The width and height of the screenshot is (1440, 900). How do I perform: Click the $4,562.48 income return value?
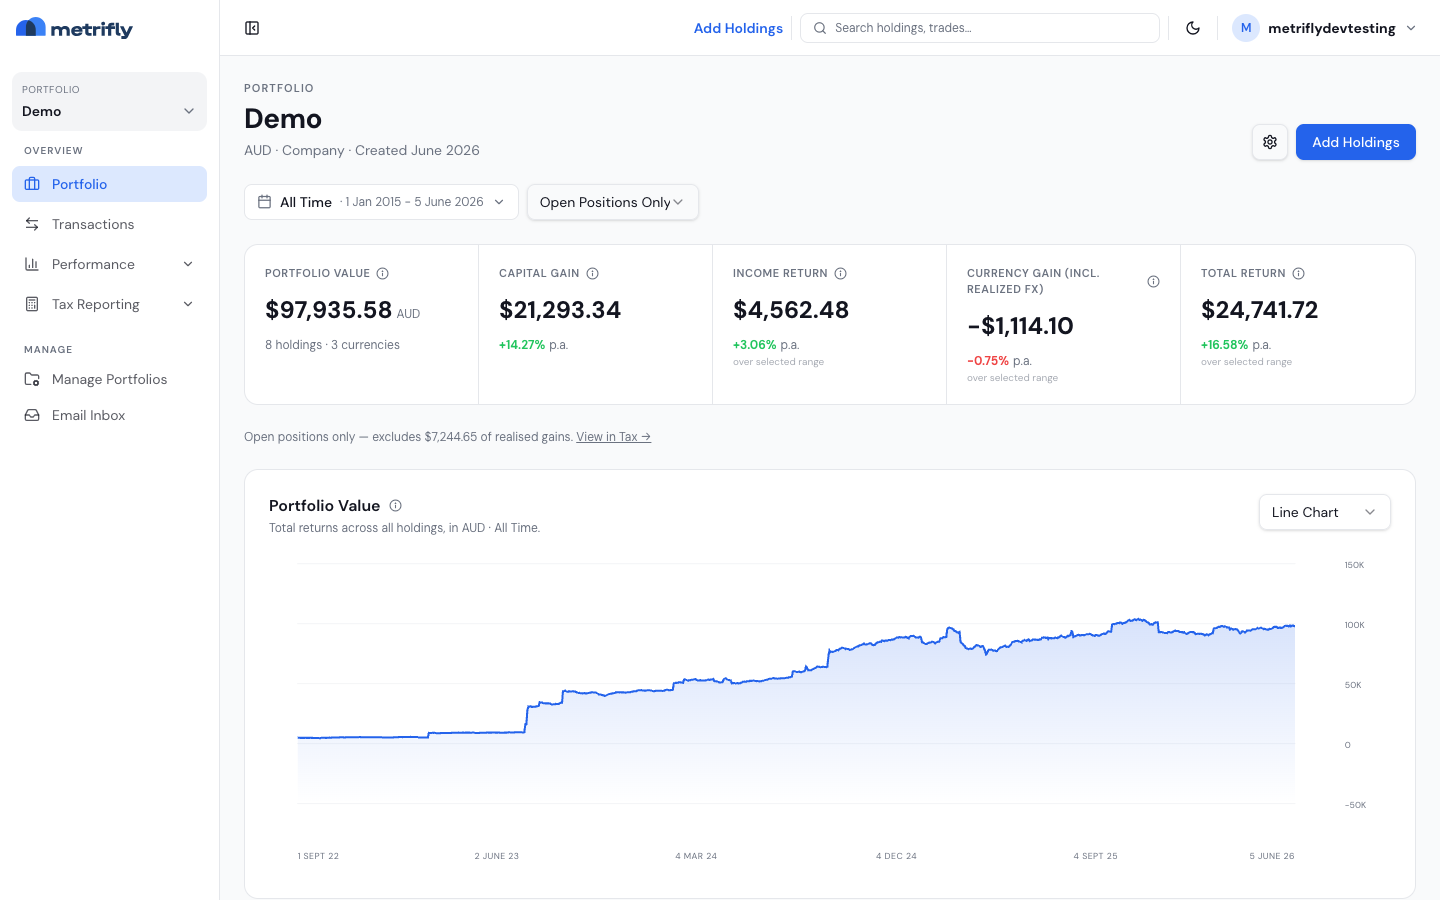click(791, 310)
